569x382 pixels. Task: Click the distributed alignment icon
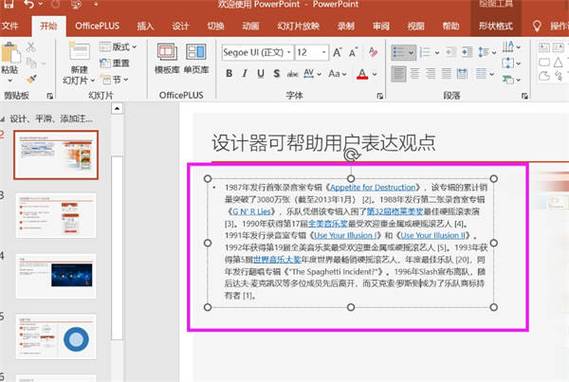point(462,74)
